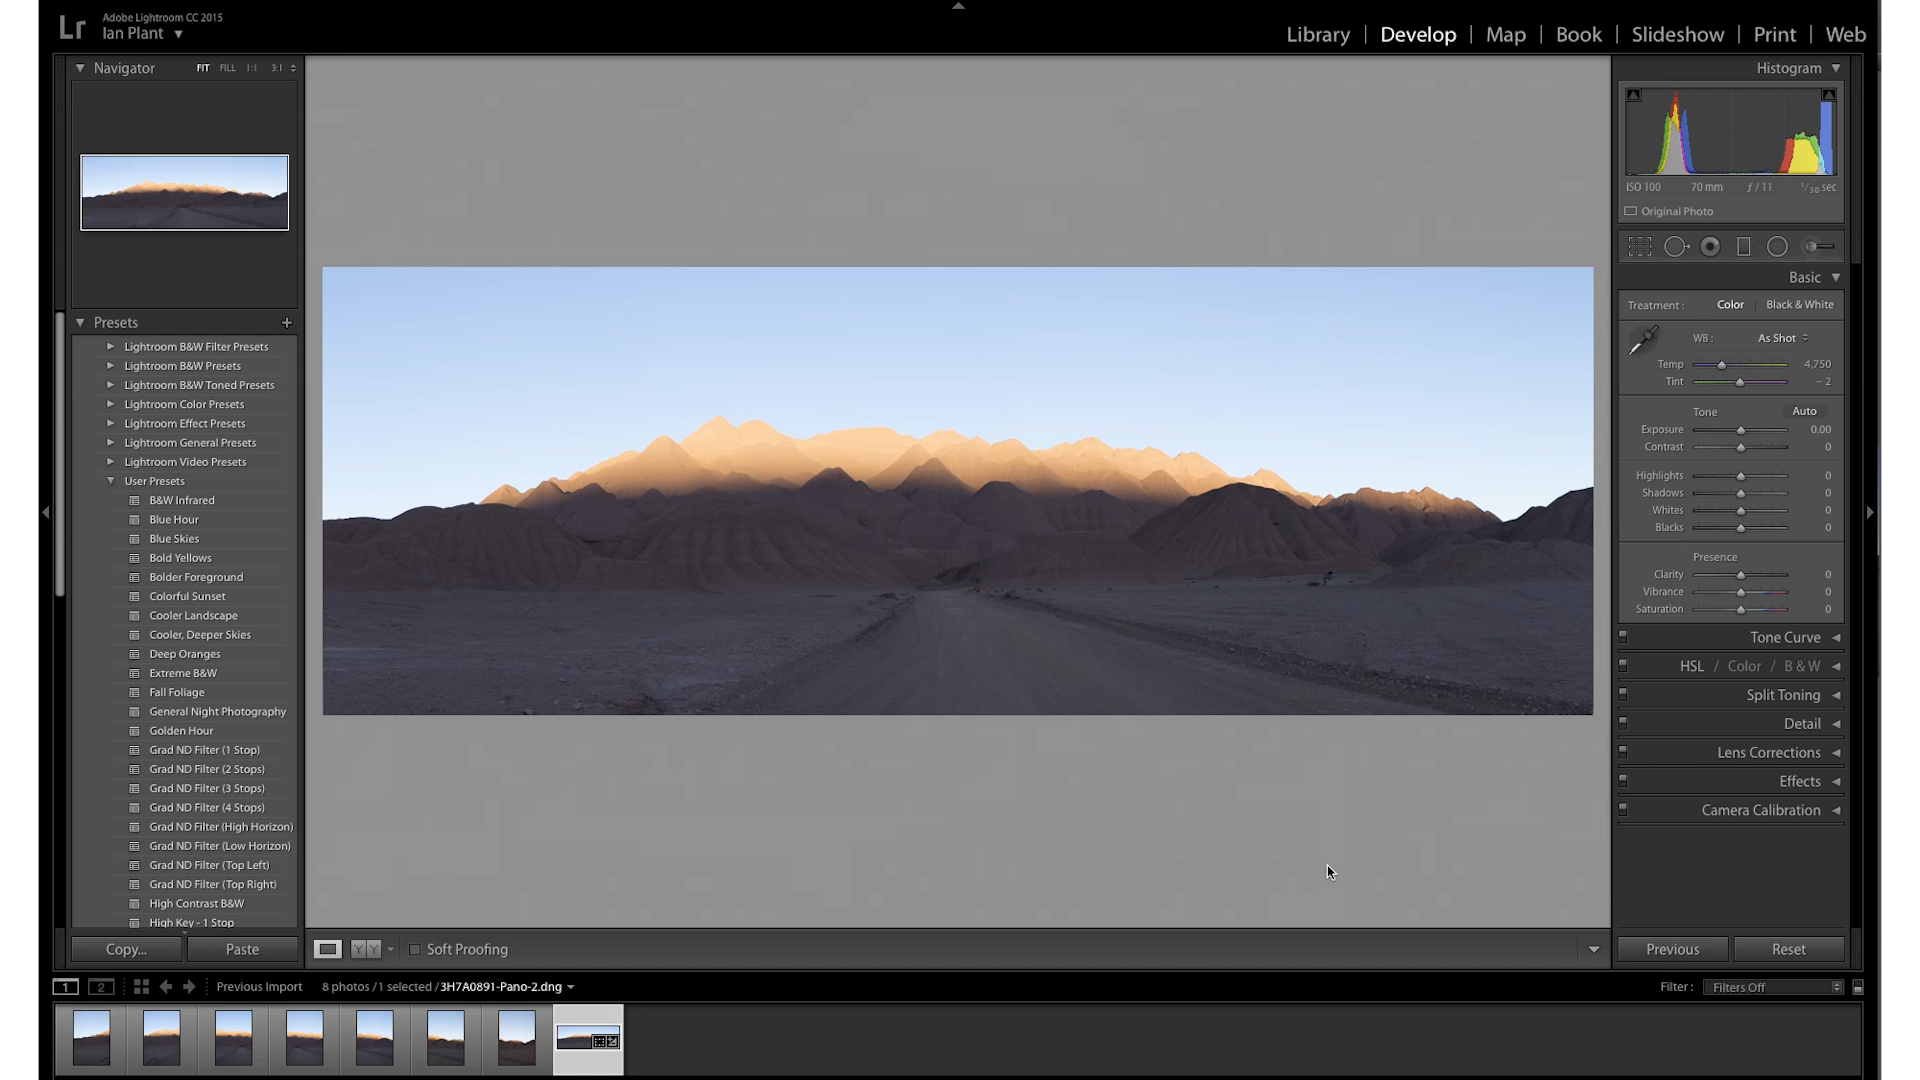Click the Loupe view icon in toolbar

[x=328, y=949]
